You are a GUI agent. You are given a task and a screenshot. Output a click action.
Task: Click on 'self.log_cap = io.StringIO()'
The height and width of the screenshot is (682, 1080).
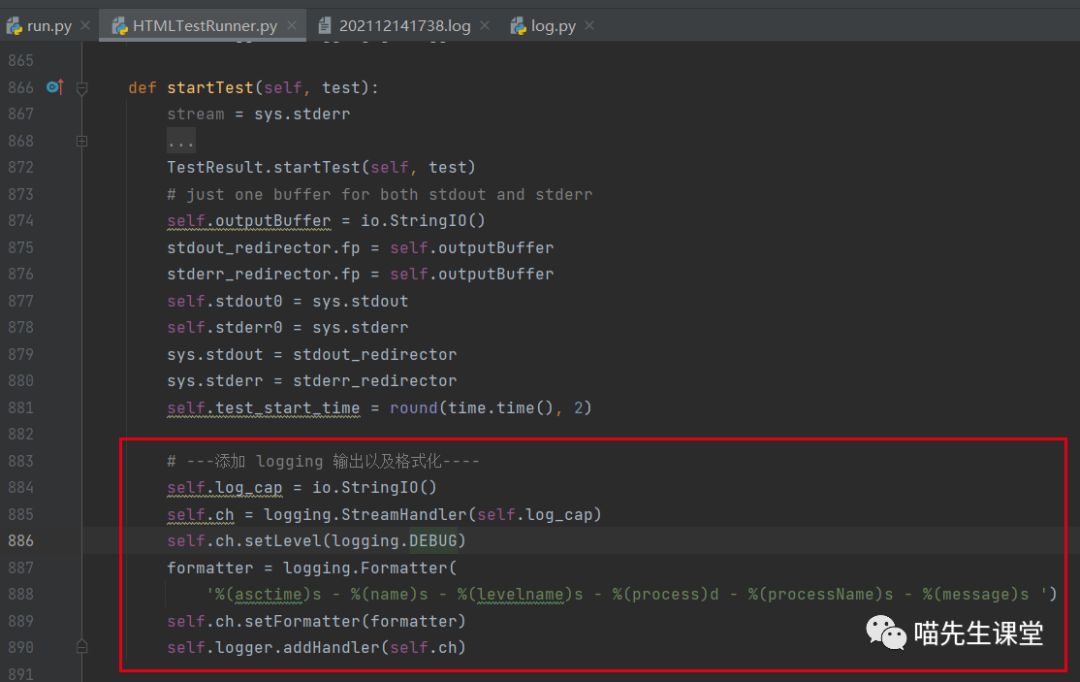coord(302,488)
